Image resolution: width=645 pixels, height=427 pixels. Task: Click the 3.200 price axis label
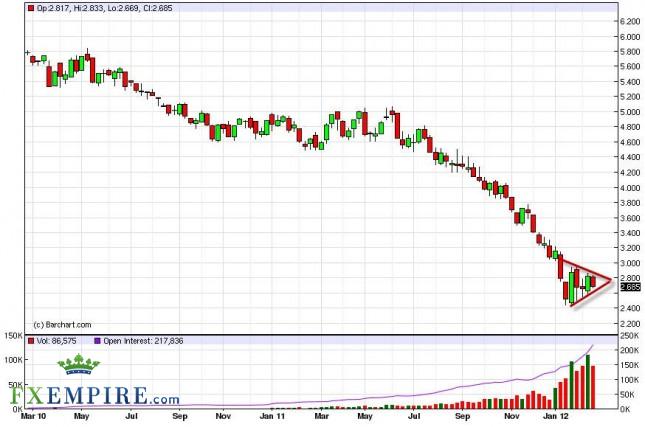point(630,248)
